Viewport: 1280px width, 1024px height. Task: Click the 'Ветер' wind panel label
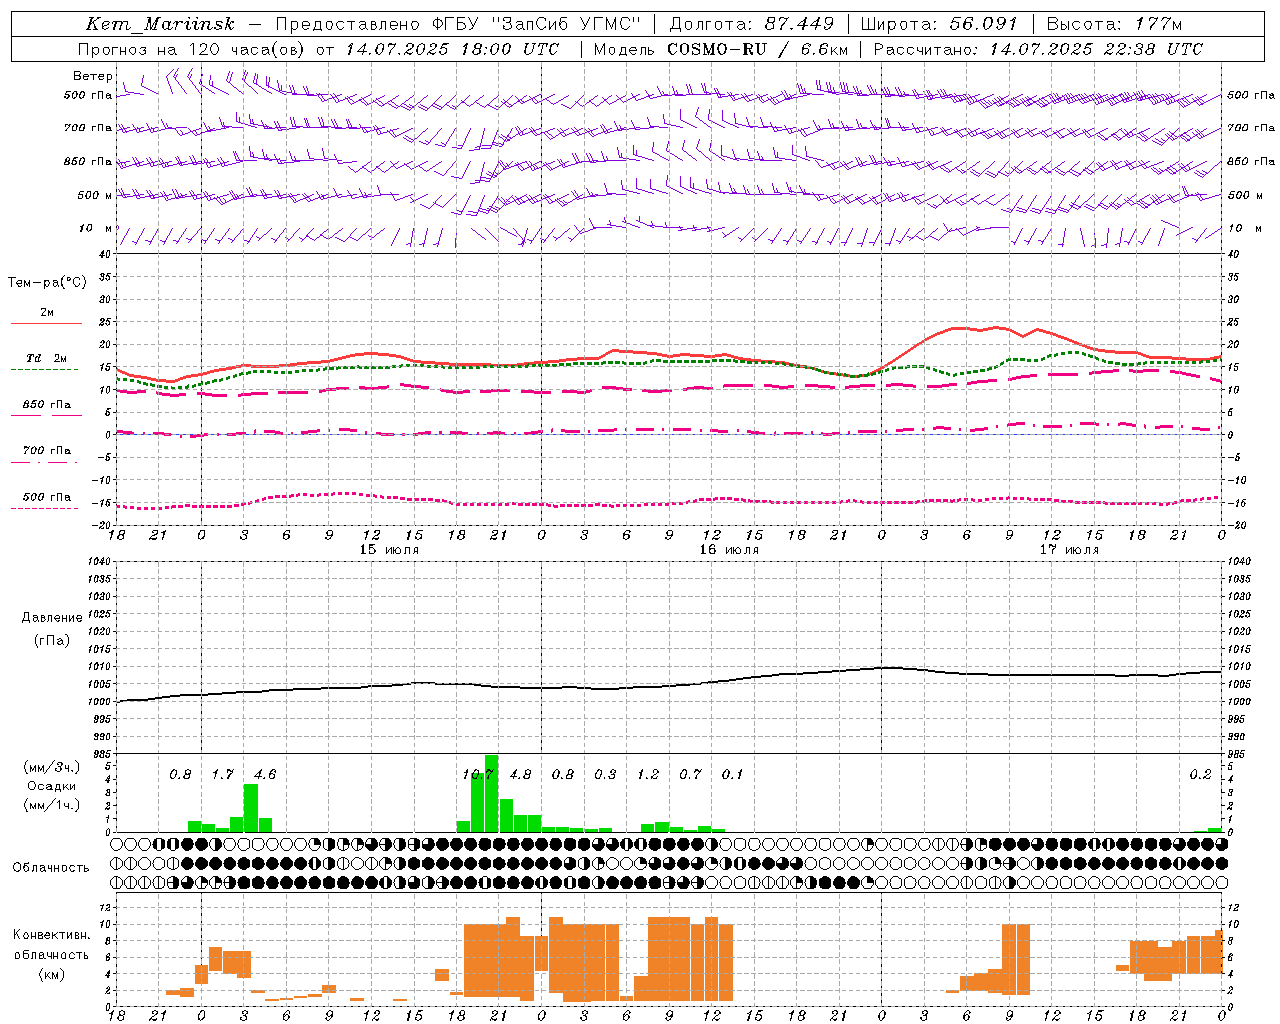[x=93, y=76]
